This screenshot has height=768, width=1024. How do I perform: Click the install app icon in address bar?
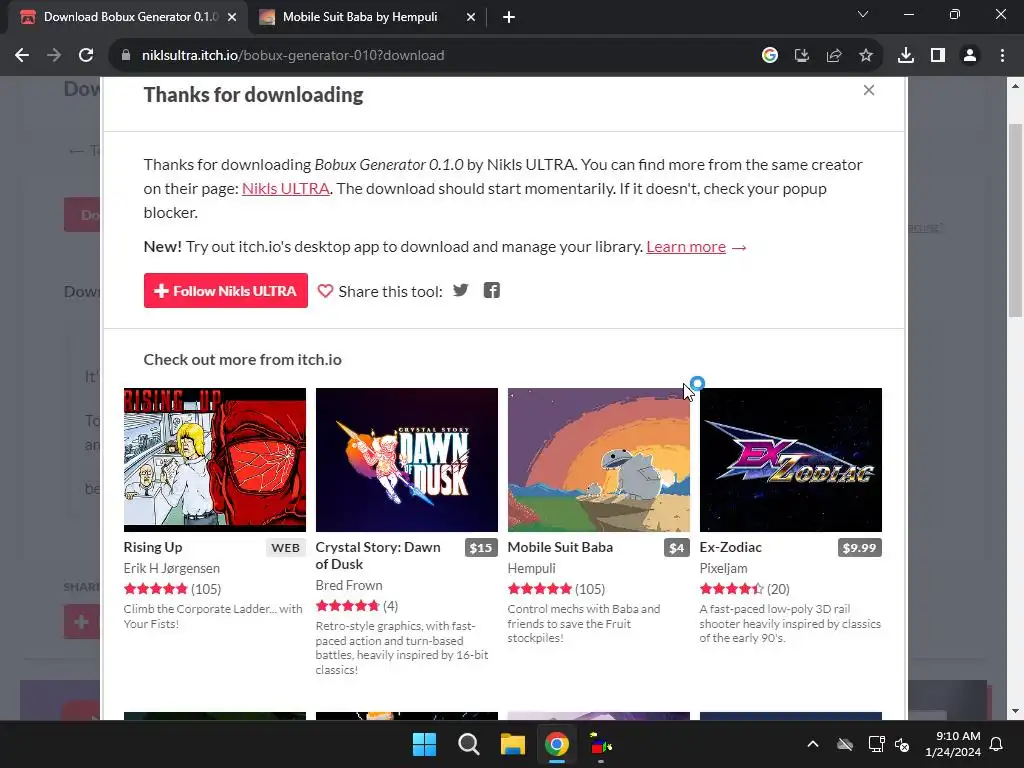[801, 56]
